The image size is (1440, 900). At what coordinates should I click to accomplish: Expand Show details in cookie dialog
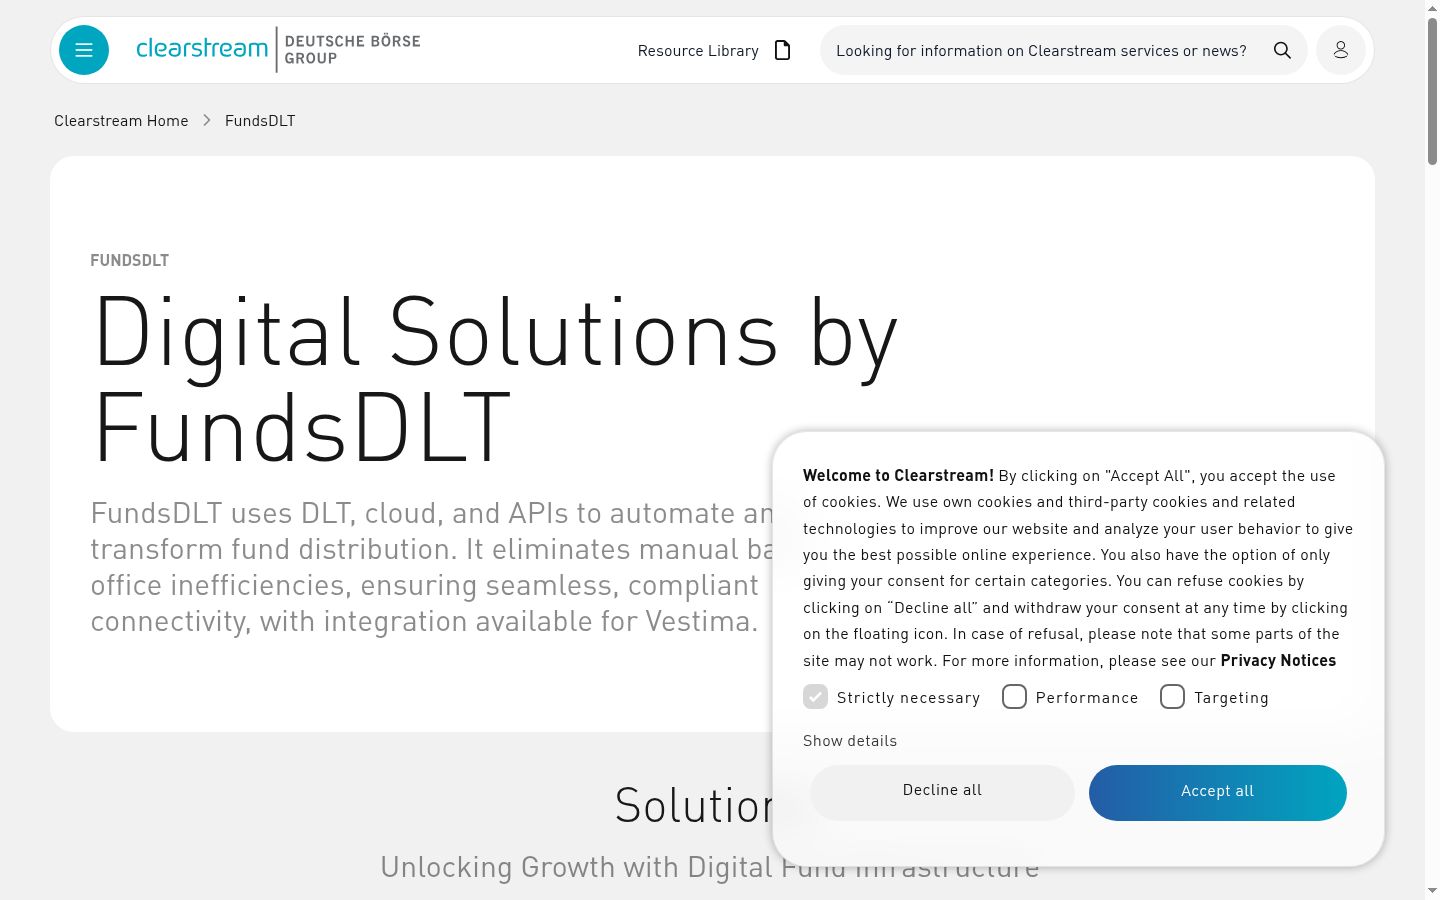(x=850, y=741)
